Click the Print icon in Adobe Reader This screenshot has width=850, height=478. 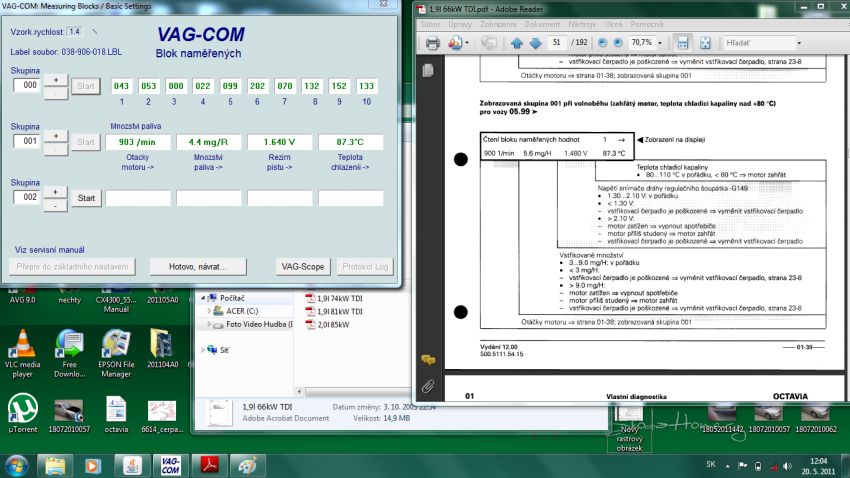[x=433, y=43]
